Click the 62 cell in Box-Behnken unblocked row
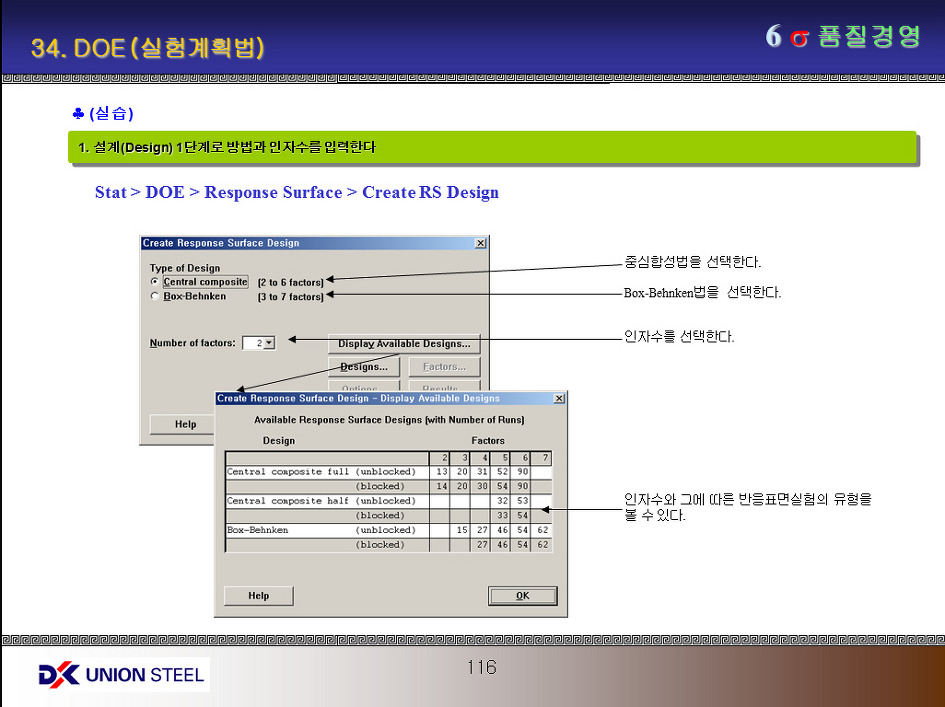Viewport: 945px width, 707px height. 542,530
